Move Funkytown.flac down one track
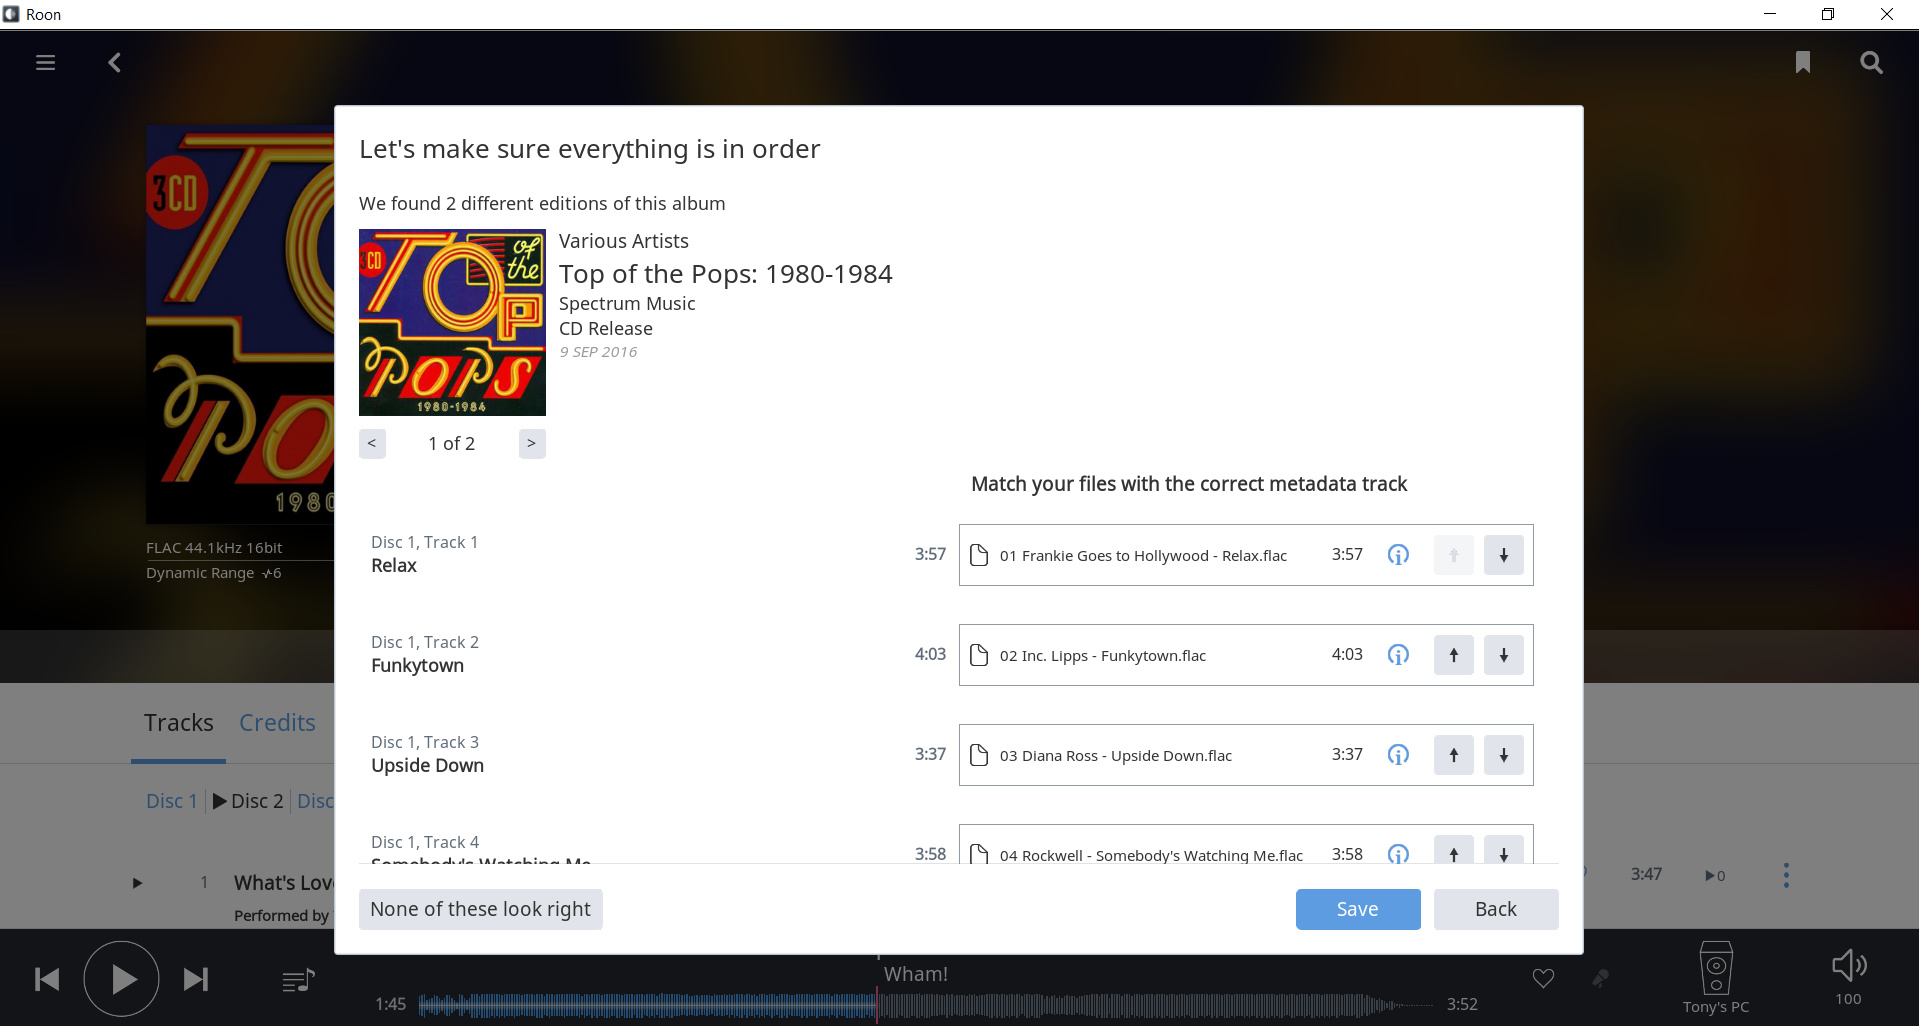This screenshot has height=1026, width=1919. point(1503,655)
